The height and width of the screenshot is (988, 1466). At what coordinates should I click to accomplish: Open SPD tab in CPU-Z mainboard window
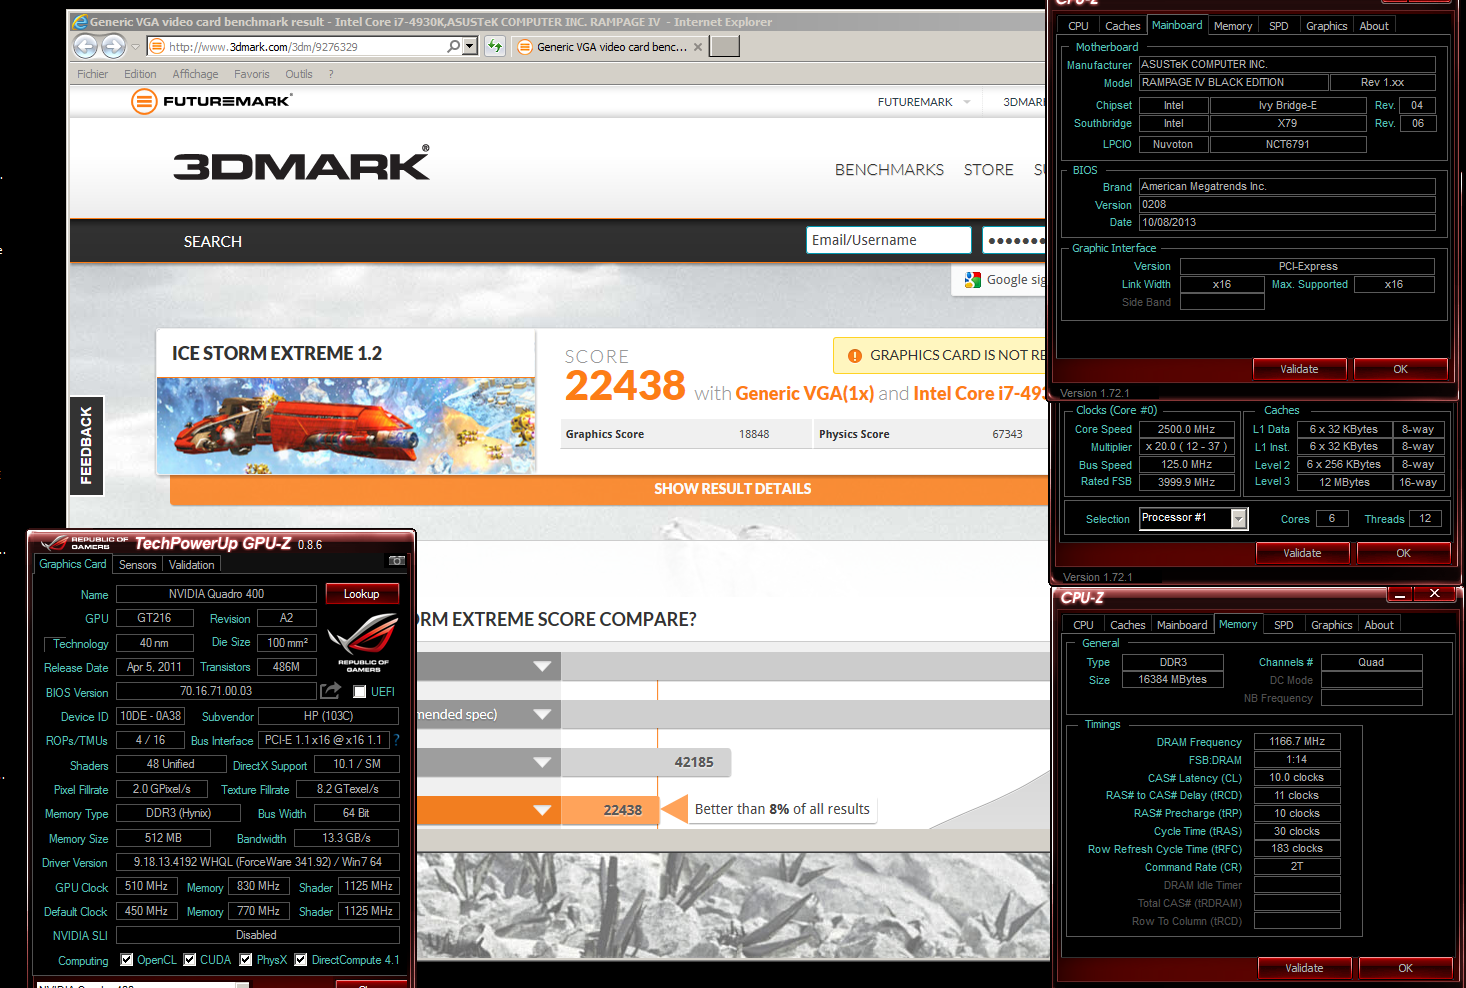(1279, 26)
